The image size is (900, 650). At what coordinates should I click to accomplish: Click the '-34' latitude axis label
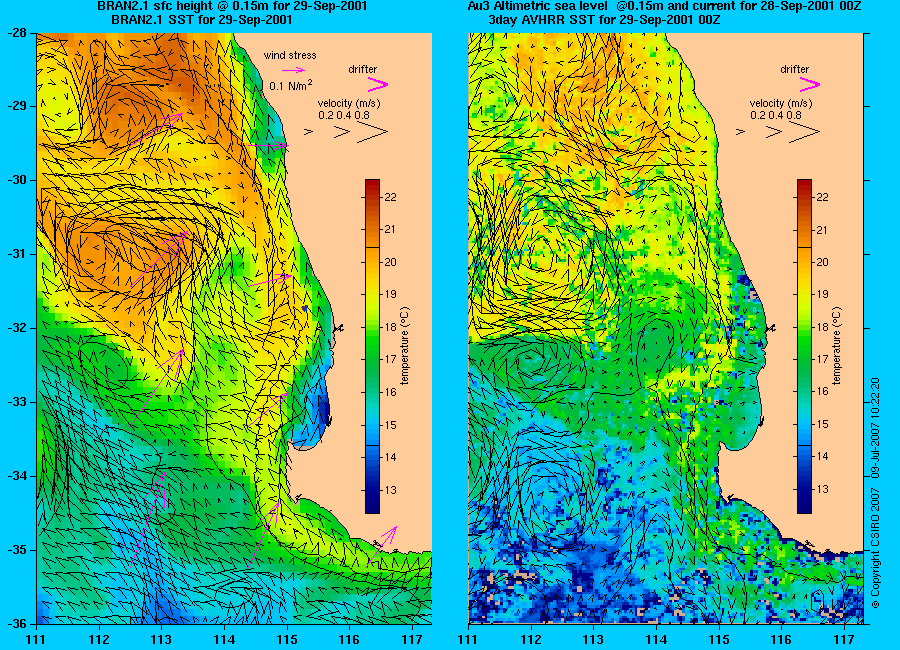point(17,476)
